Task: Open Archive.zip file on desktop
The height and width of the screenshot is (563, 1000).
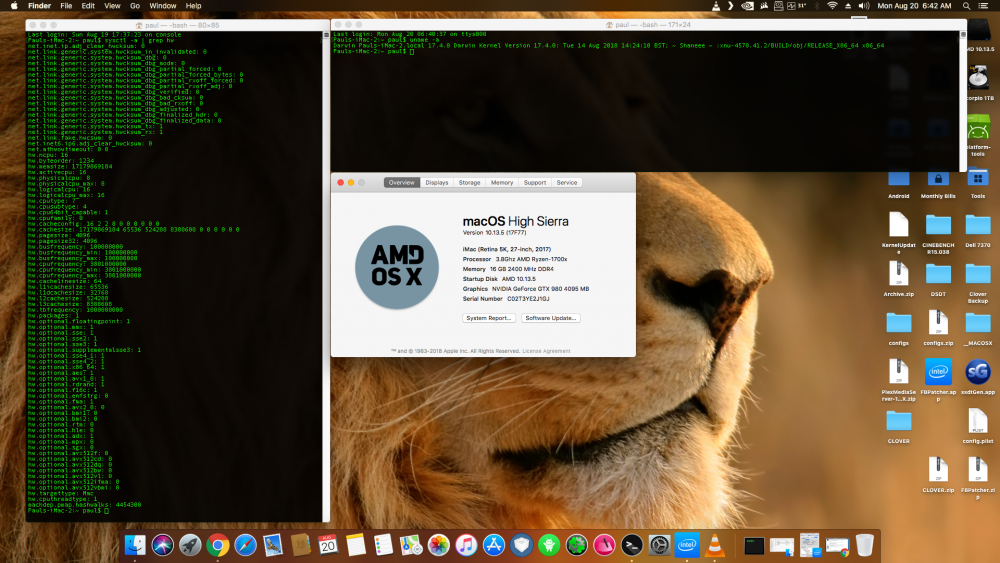Action: tap(899, 274)
